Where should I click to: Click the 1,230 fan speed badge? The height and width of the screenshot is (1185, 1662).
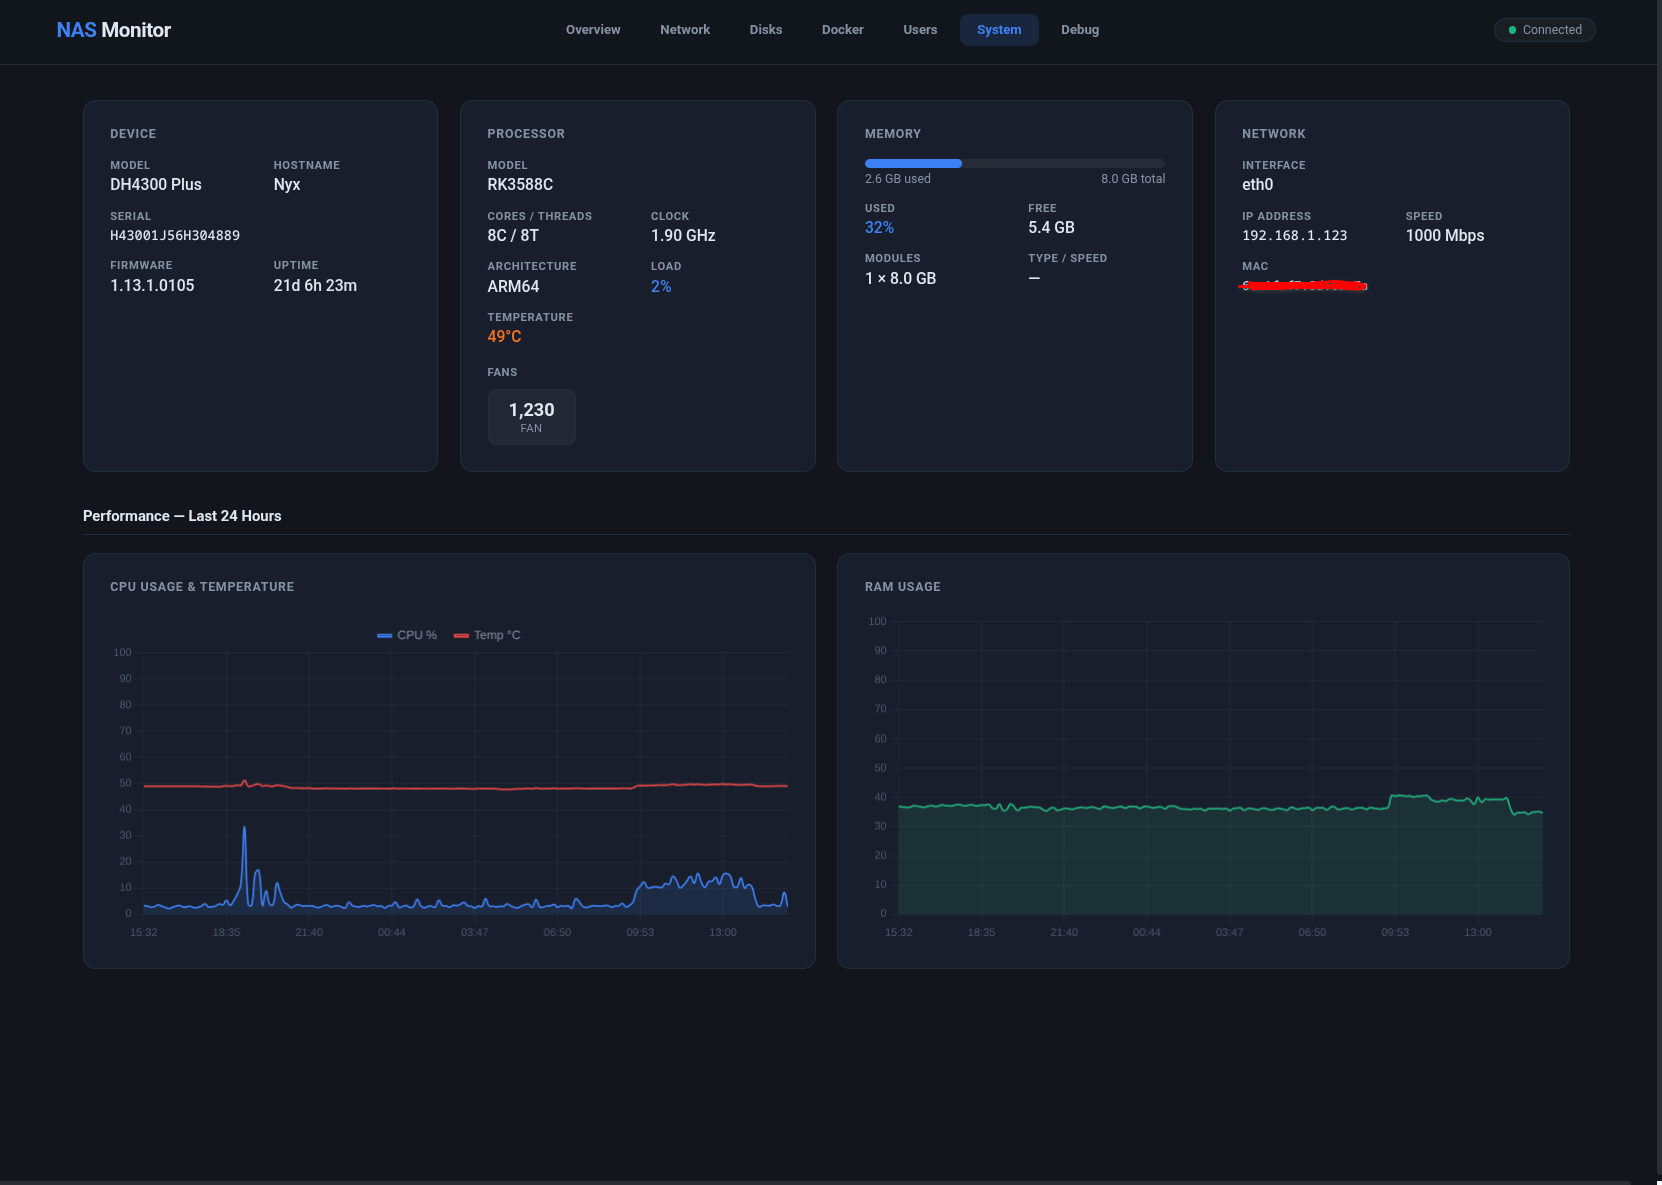(531, 417)
